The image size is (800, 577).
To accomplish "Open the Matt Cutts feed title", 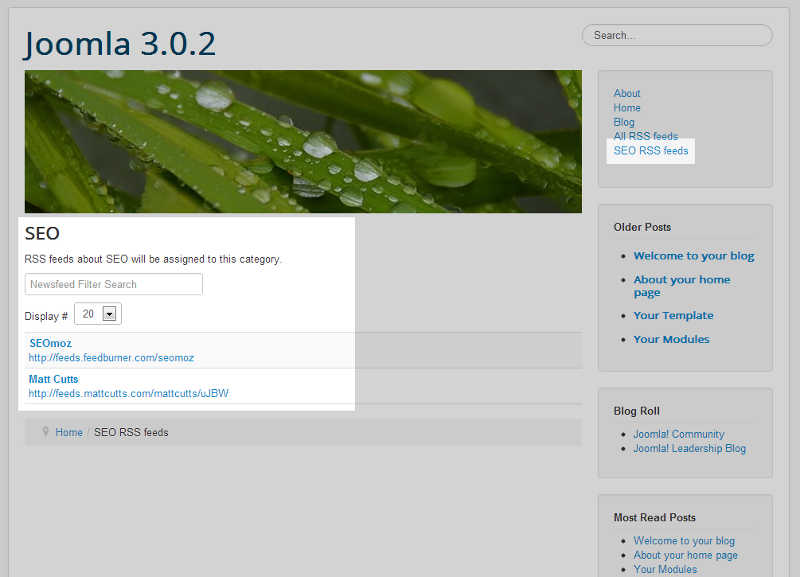I will point(54,379).
